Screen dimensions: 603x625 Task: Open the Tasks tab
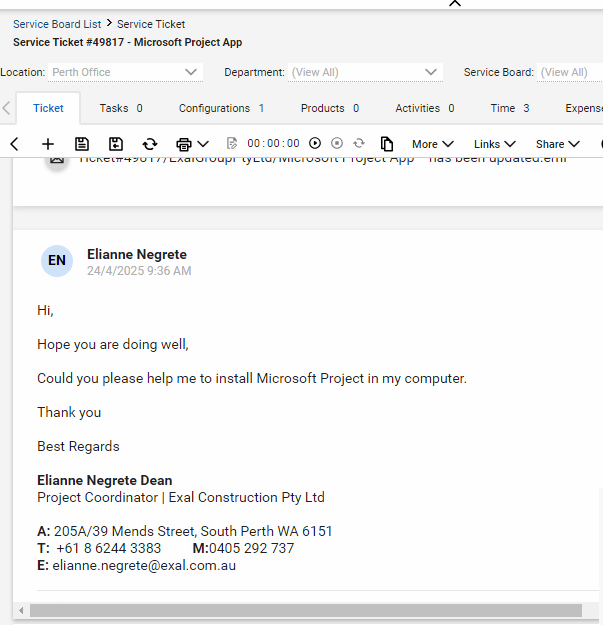pos(121,108)
